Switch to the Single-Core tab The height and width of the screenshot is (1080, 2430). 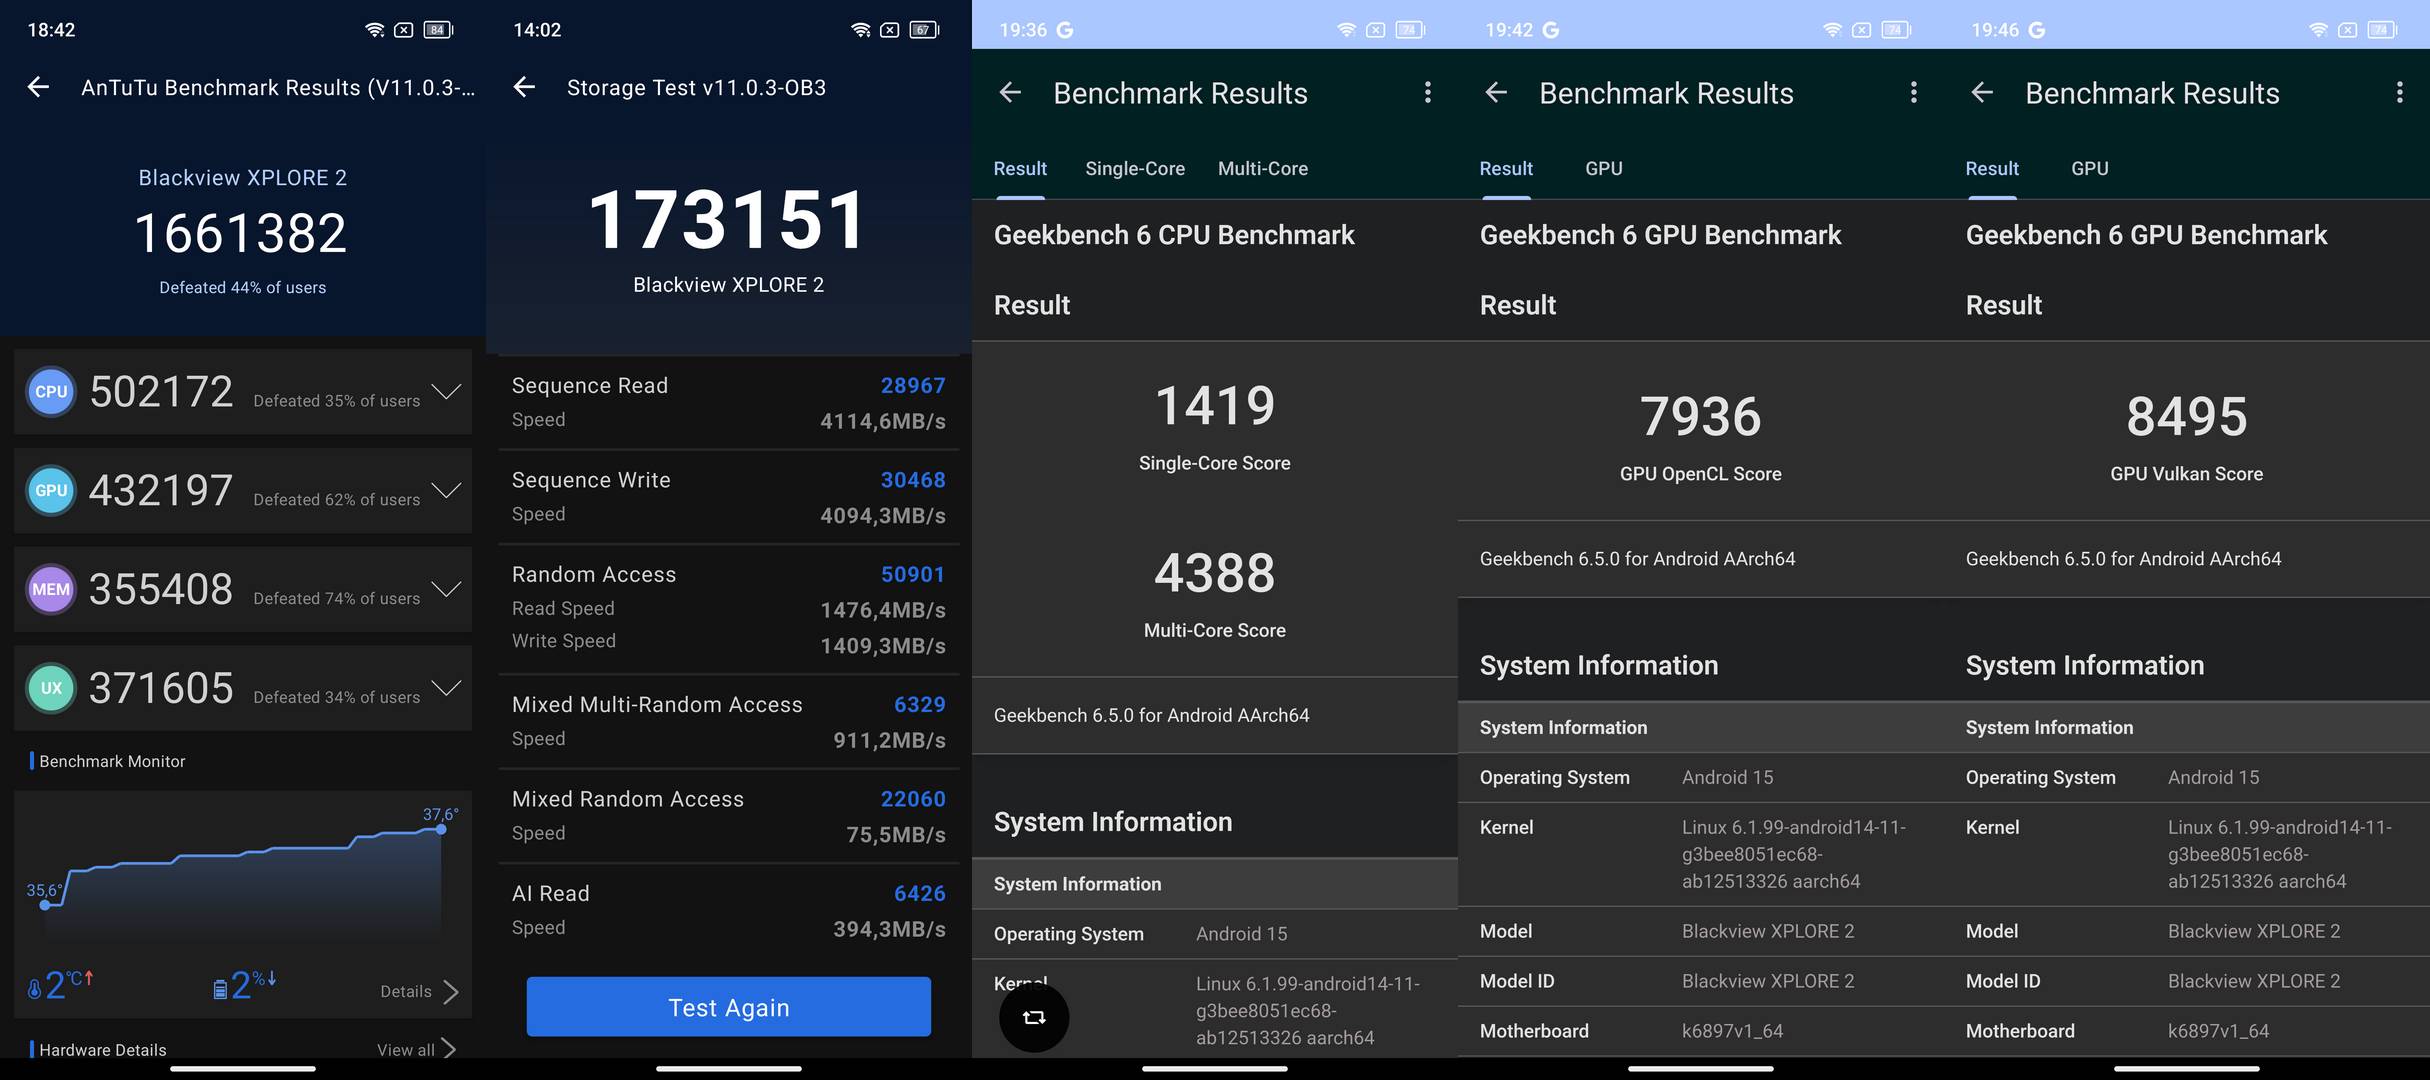(1135, 169)
